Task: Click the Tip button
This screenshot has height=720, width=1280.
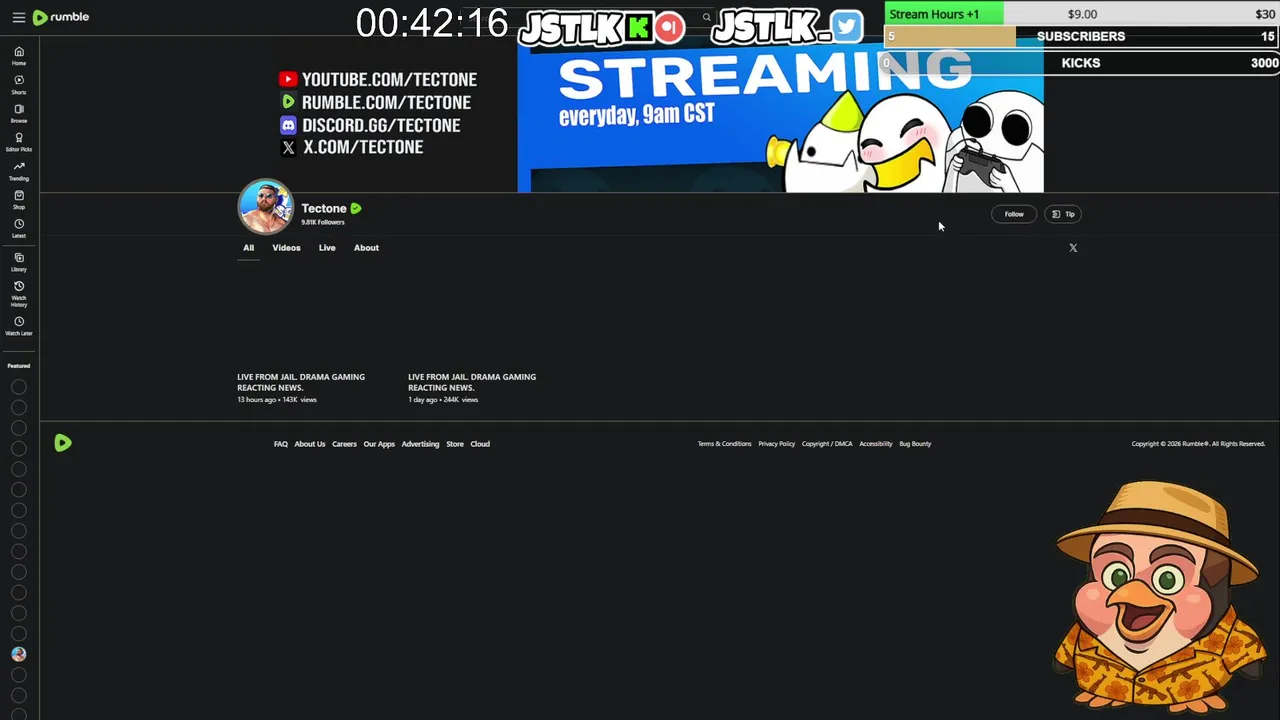Action: [x=1063, y=214]
